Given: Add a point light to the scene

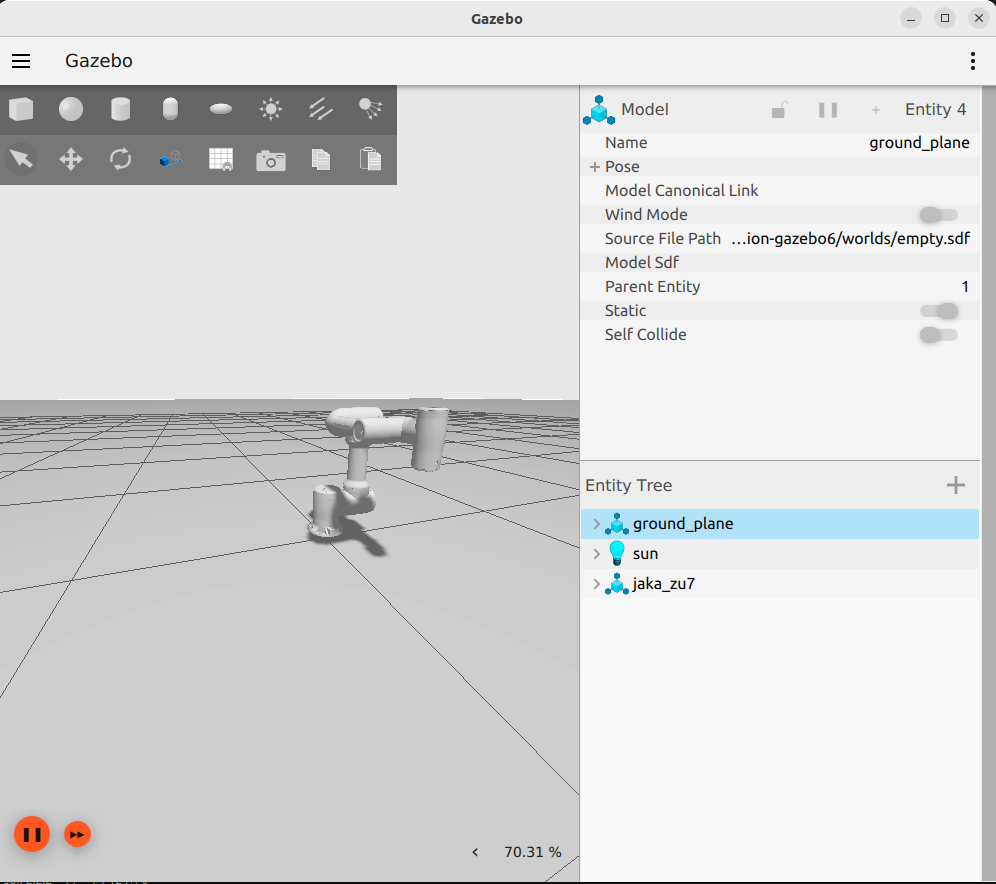Looking at the screenshot, I should click(270, 109).
